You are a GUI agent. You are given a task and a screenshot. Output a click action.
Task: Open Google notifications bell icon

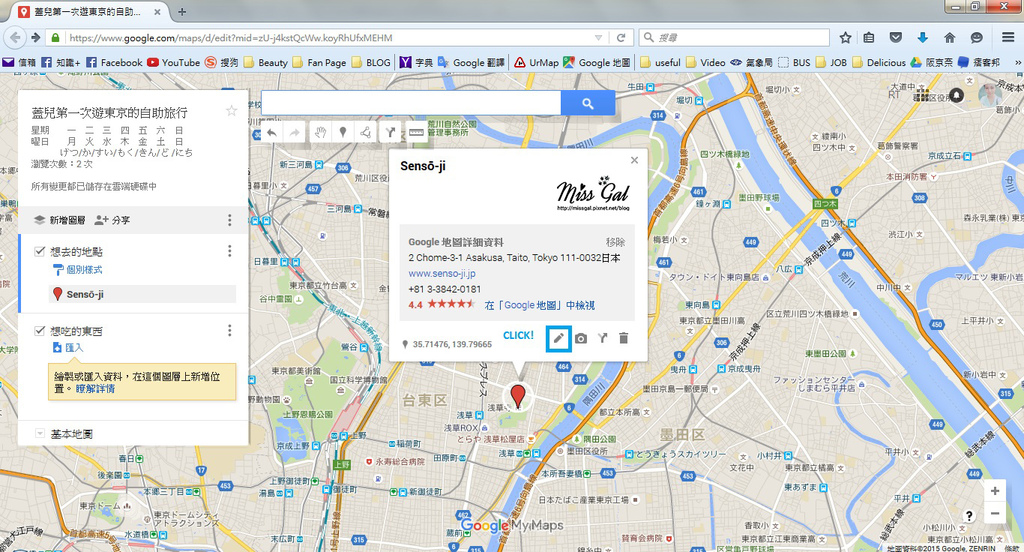pos(957,95)
